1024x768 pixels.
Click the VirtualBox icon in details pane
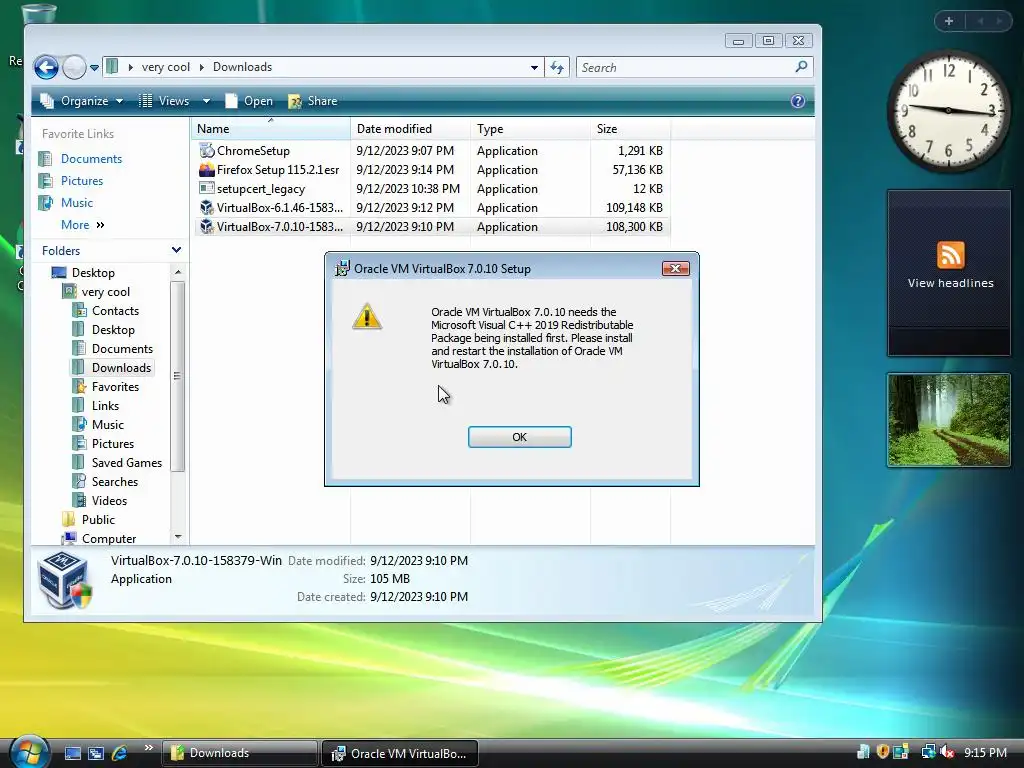point(64,580)
